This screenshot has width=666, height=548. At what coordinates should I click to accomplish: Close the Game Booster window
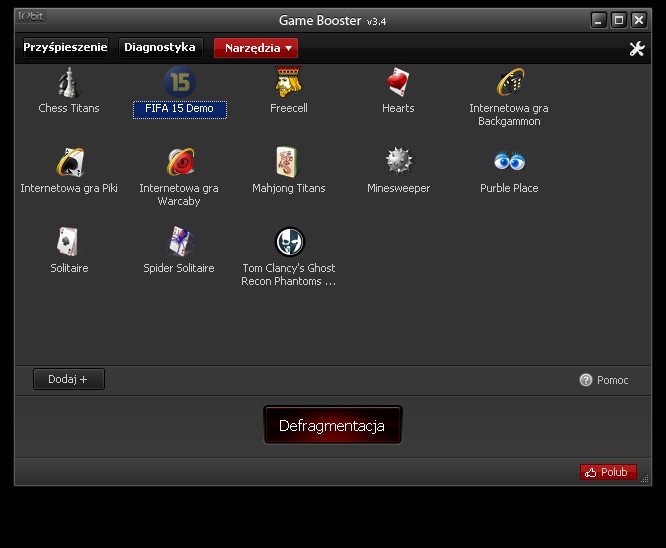(x=639, y=20)
